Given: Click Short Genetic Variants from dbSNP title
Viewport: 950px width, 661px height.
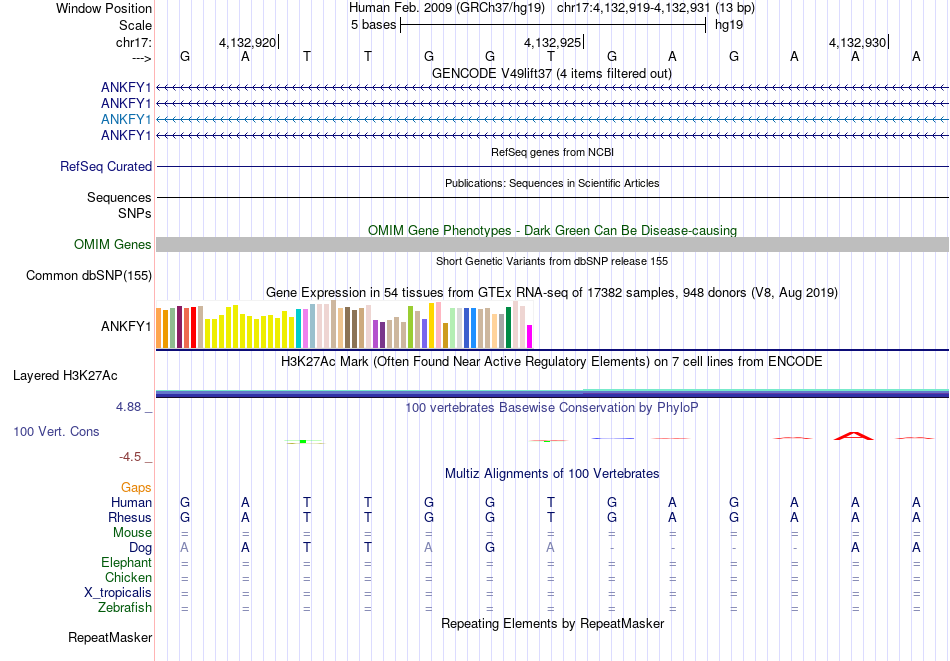Looking at the screenshot, I should pyautogui.click(x=552, y=261).
